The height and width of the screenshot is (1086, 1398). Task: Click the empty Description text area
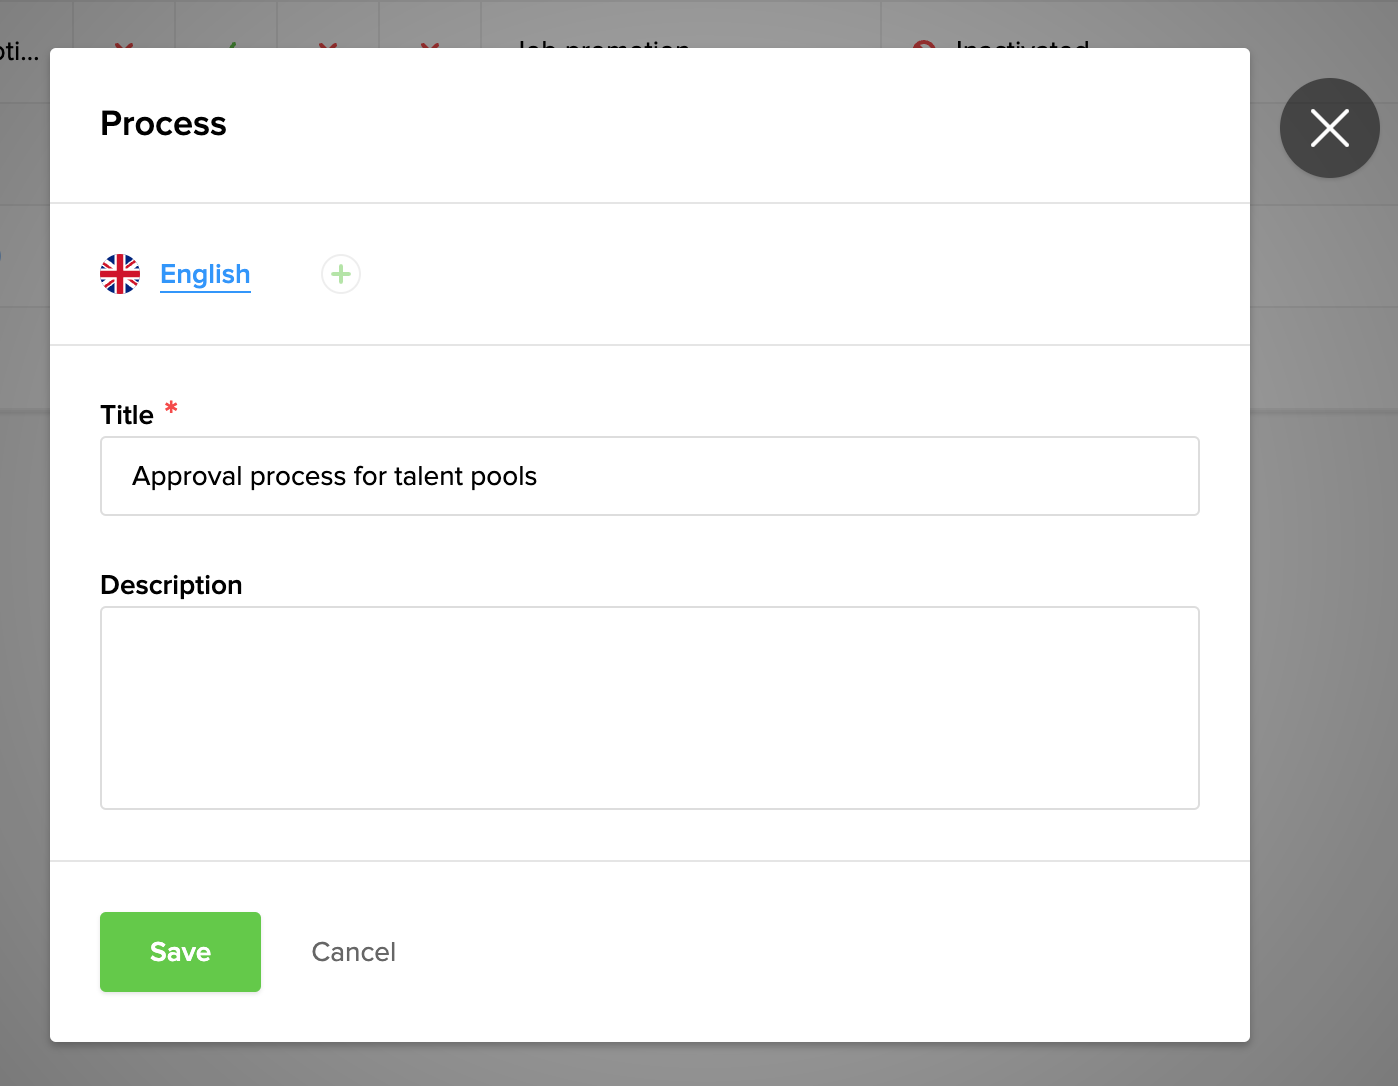pyautogui.click(x=649, y=706)
